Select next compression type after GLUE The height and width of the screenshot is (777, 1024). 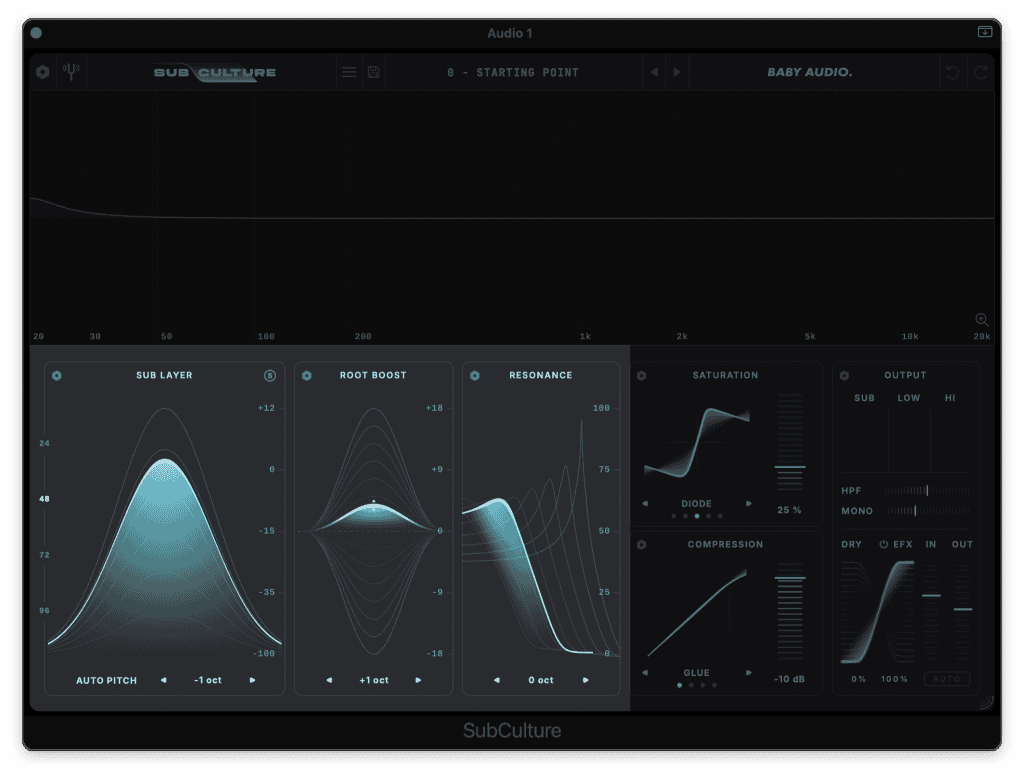coord(748,673)
